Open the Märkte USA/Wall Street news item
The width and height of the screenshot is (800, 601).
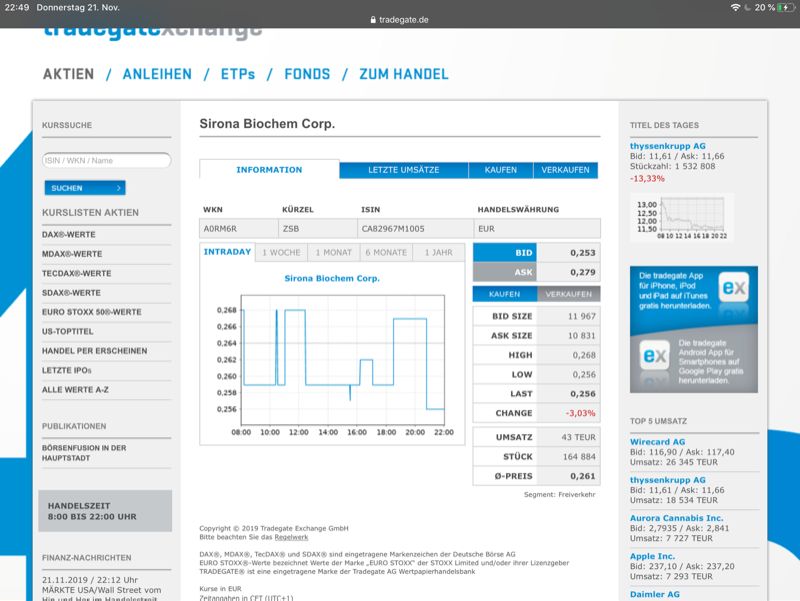coord(102,590)
